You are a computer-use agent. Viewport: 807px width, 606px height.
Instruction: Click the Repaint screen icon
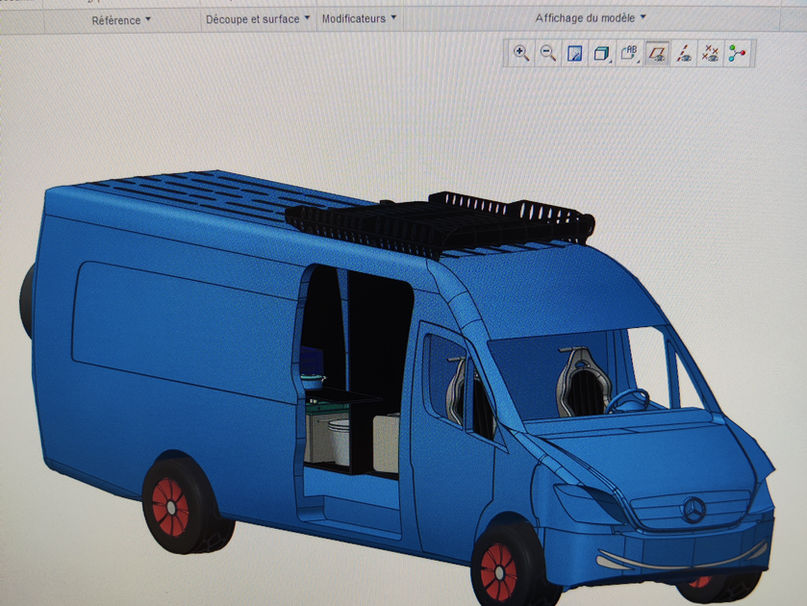574,54
